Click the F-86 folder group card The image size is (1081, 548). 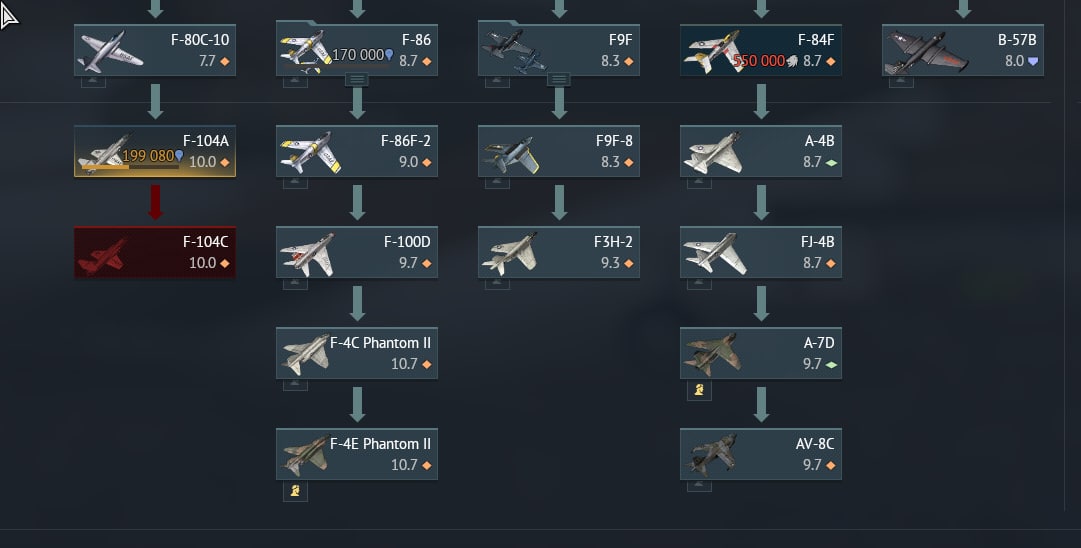tap(356, 48)
